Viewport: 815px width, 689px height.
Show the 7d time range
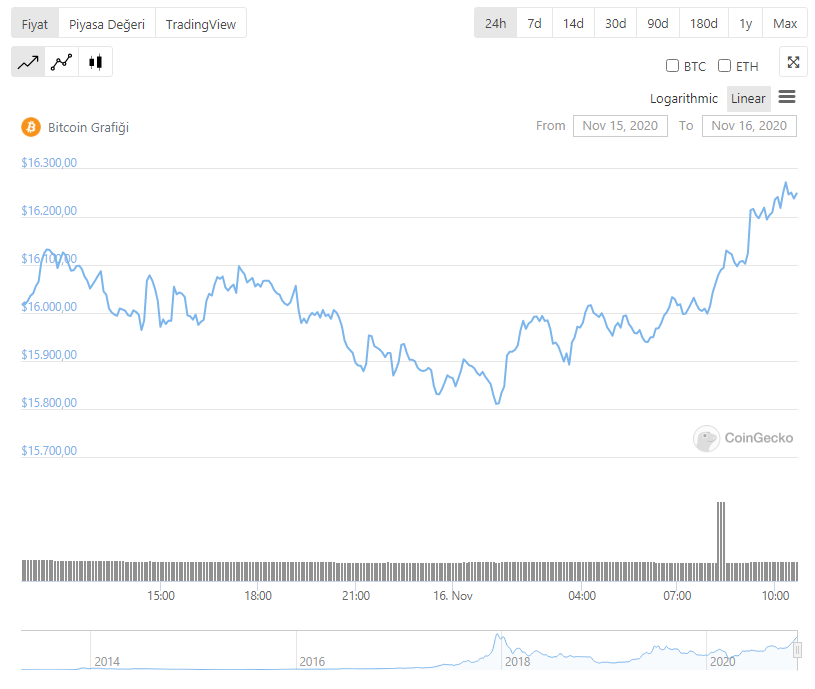click(x=535, y=23)
